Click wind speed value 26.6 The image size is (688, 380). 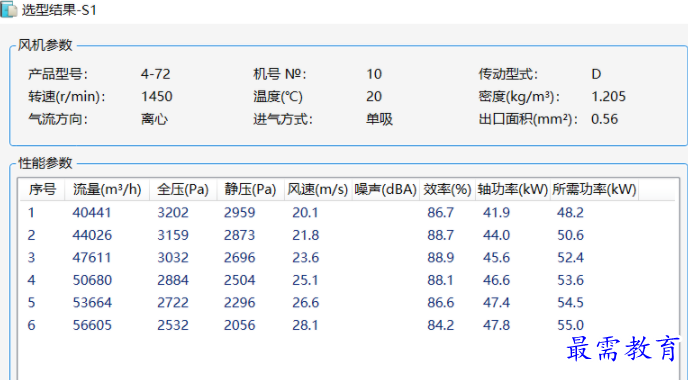point(305,303)
